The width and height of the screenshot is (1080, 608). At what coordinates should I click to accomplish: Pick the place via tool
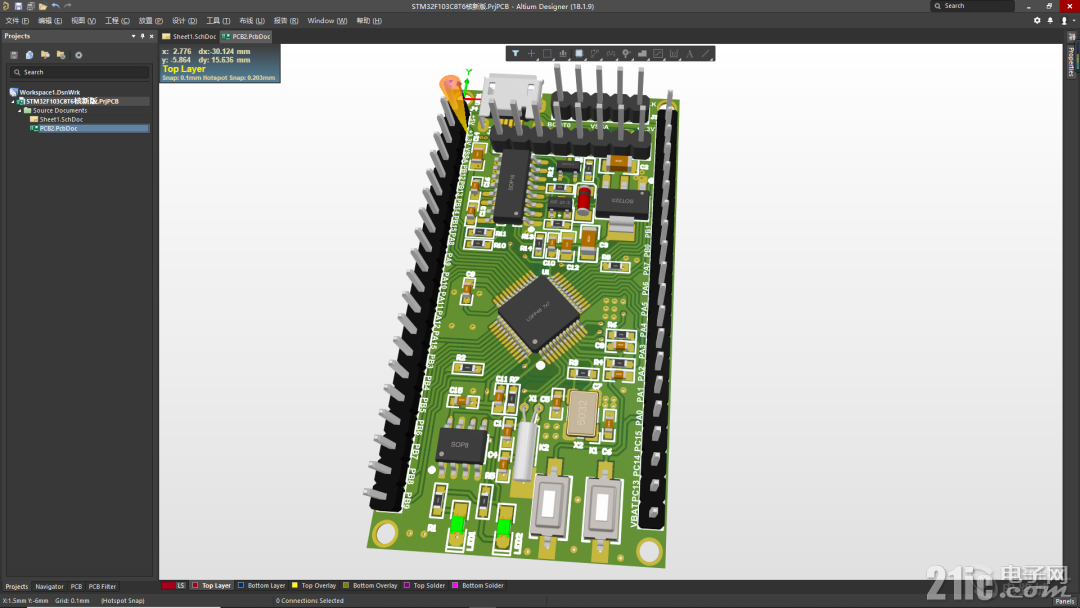(x=626, y=53)
